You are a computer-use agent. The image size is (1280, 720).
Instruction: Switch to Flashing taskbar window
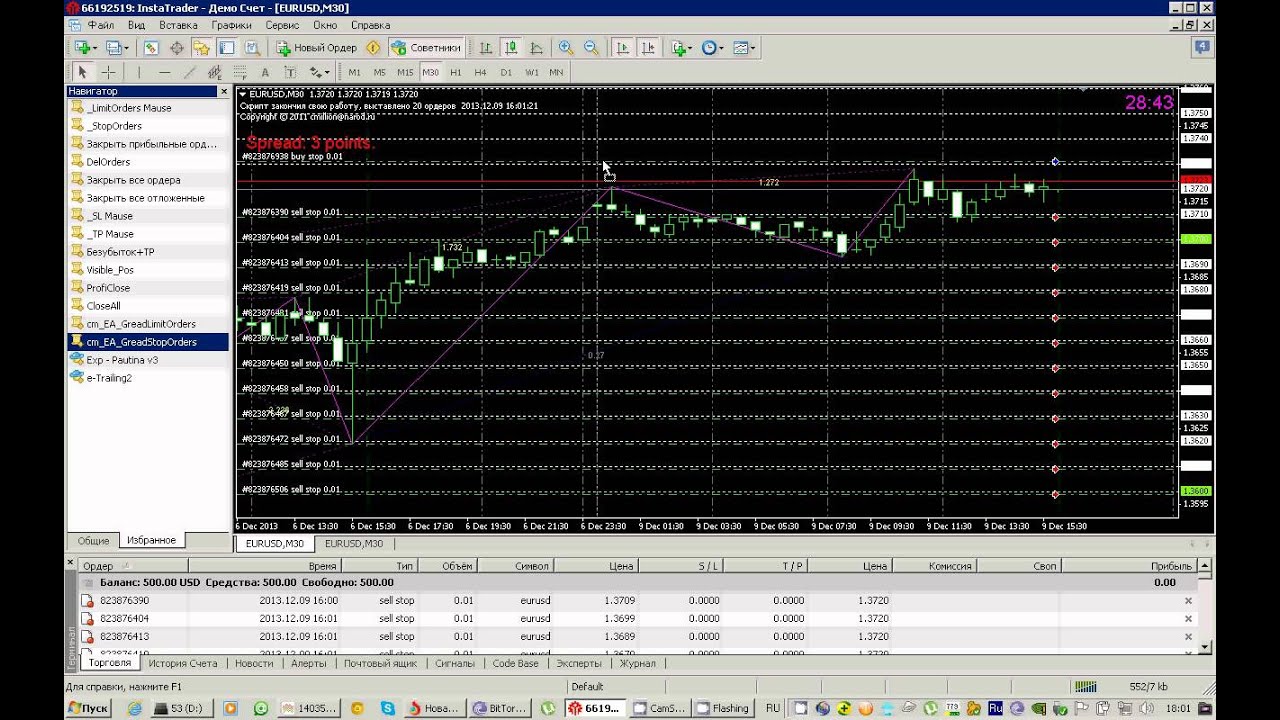[723, 708]
